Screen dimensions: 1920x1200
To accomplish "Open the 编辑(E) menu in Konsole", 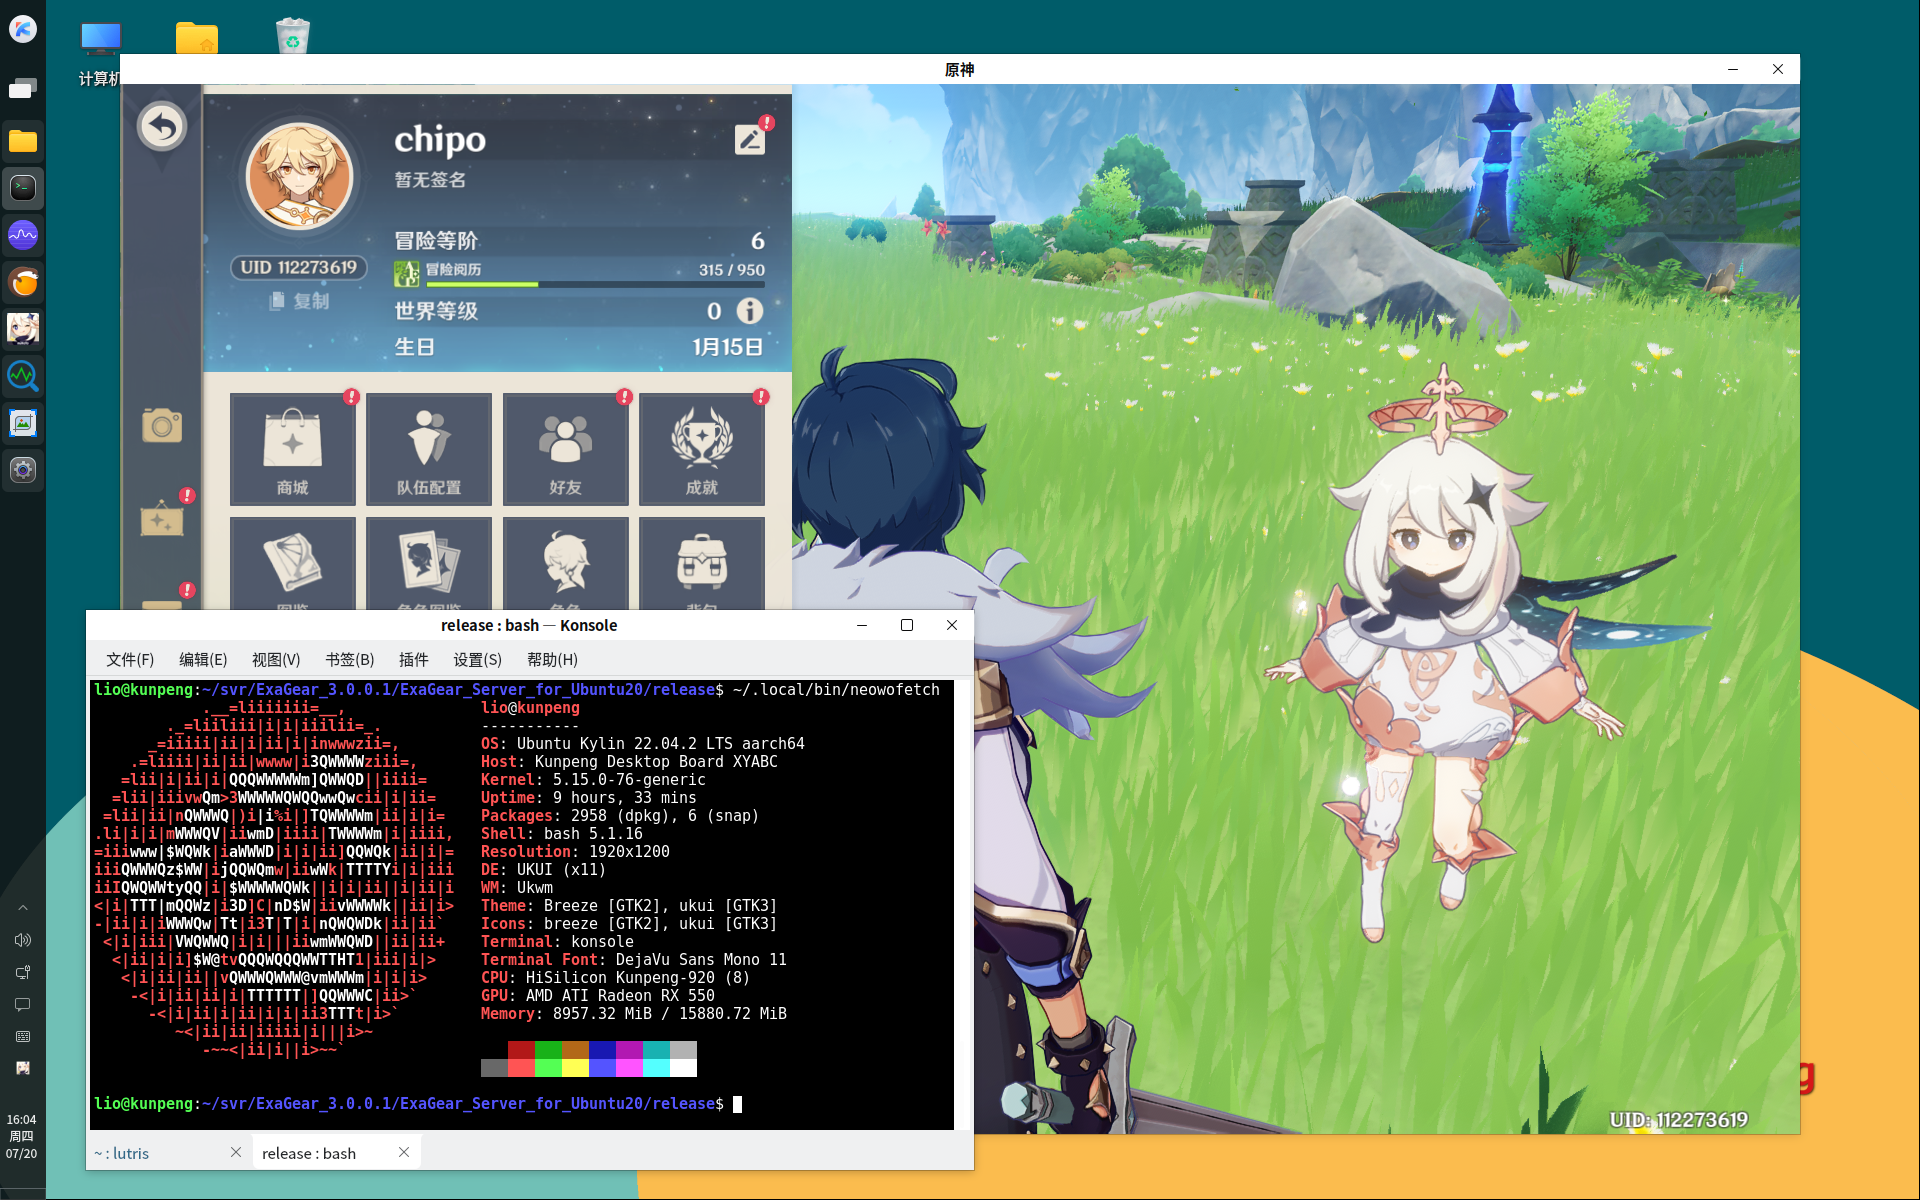I will pyautogui.click(x=203, y=660).
